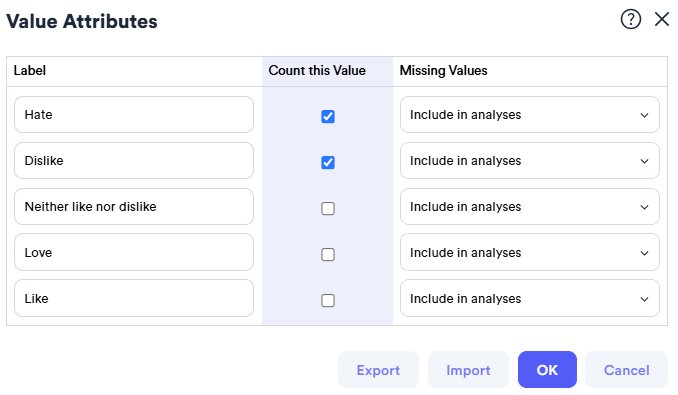Open Missing Values dropdown for Dislike
This screenshot has height=395, width=678.
530,161
